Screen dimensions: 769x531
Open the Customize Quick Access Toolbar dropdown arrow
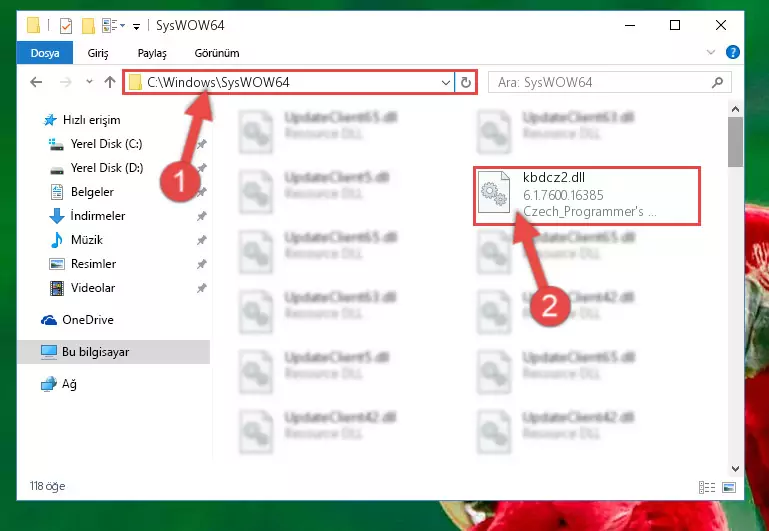136,26
